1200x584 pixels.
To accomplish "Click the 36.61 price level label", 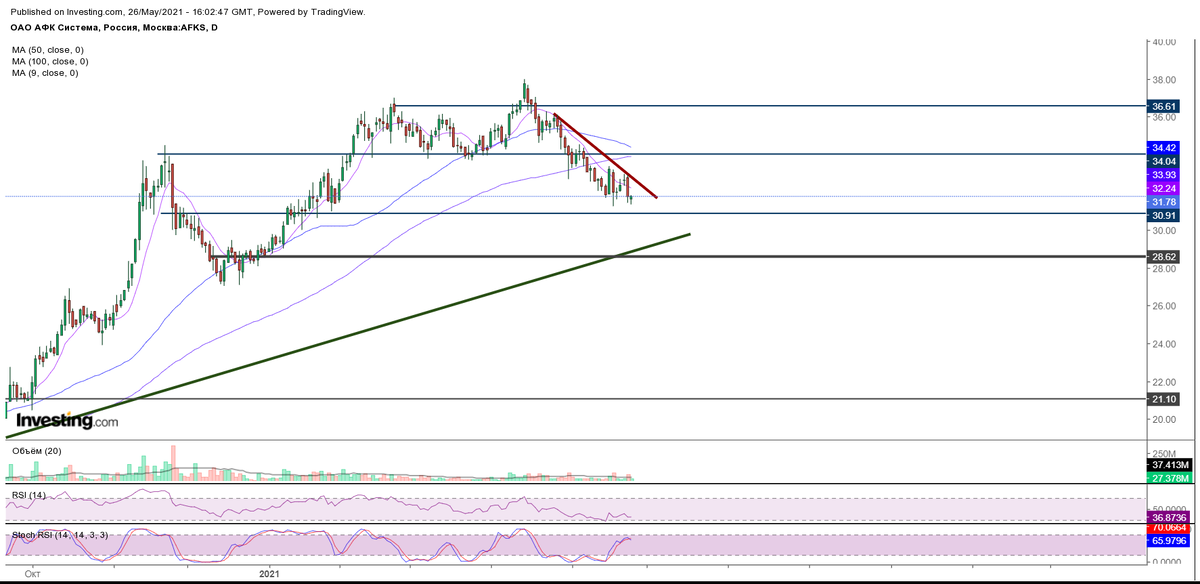I will pos(1164,106).
